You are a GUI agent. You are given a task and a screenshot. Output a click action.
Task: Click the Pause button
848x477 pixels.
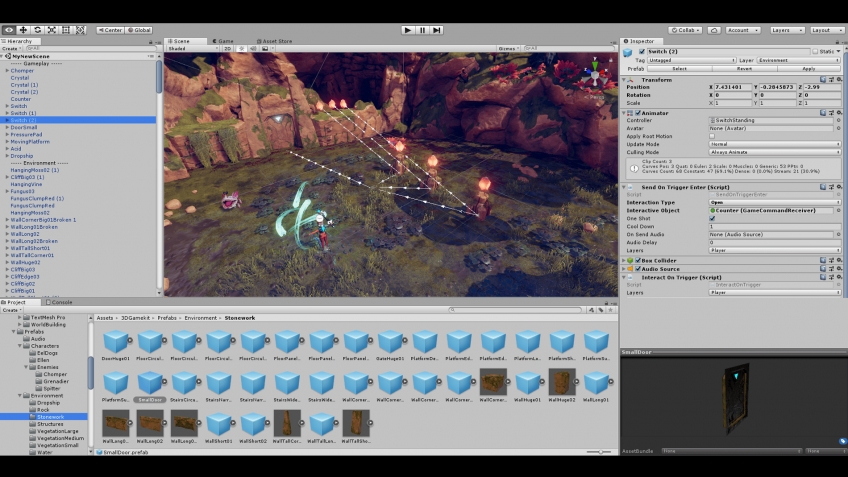(422, 30)
